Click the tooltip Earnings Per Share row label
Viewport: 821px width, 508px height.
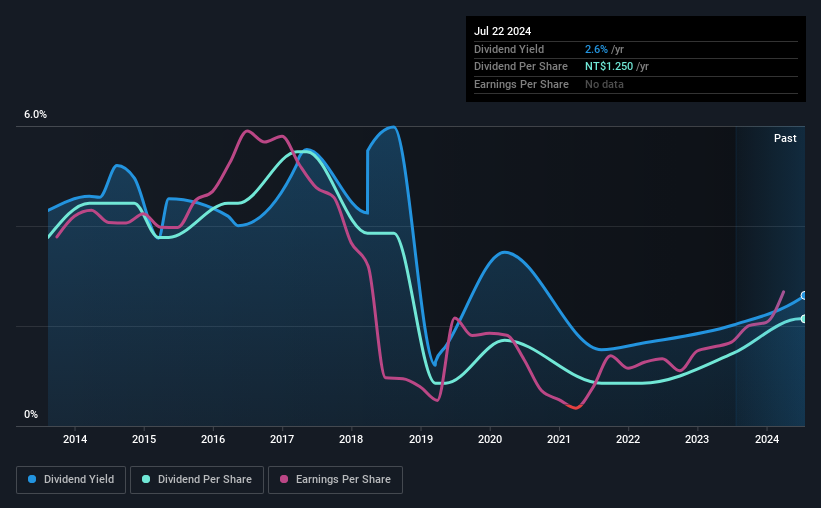(x=522, y=84)
